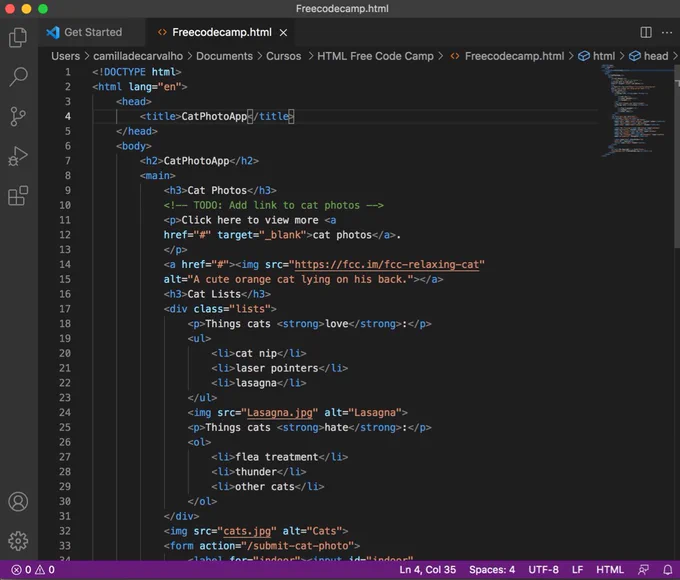Click the html lang="en" tag line
The image size is (680, 580).
pyautogui.click(x=140, y=87)
